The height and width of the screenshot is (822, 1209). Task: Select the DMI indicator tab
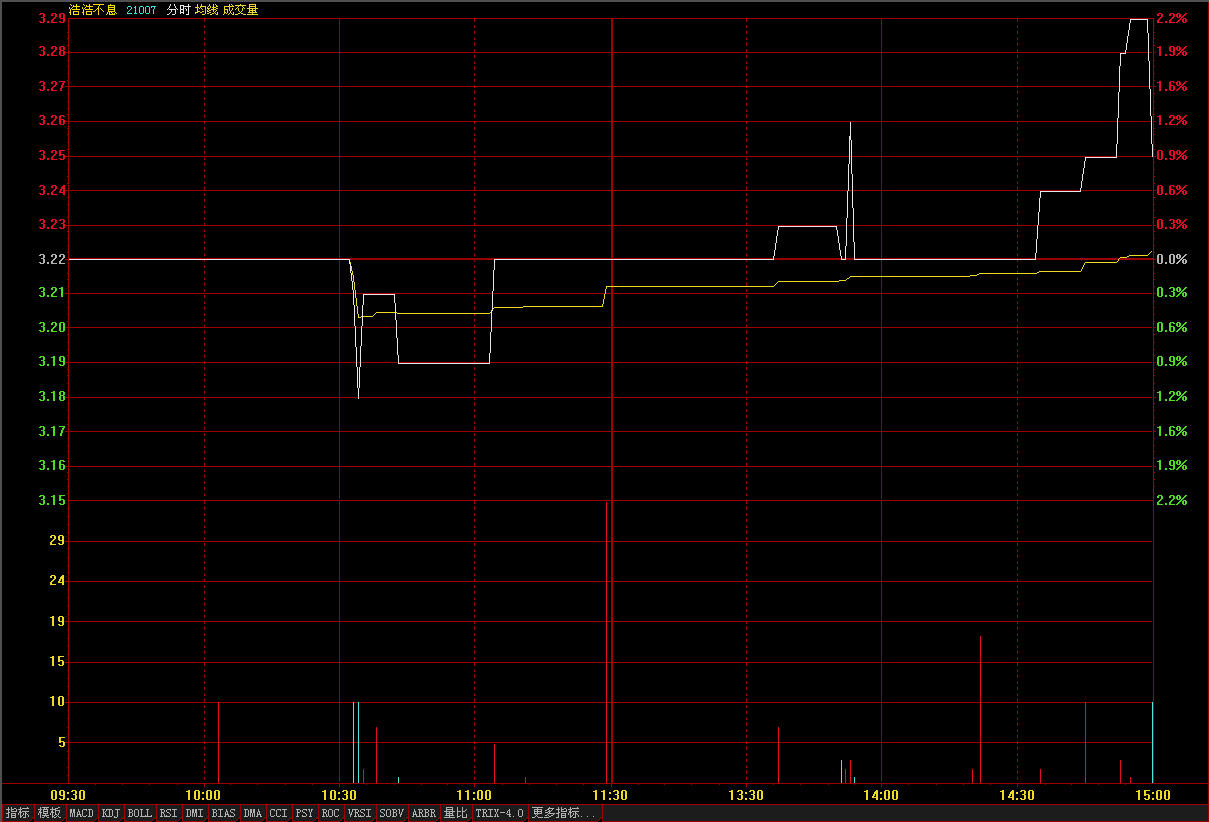click(195, 813)
